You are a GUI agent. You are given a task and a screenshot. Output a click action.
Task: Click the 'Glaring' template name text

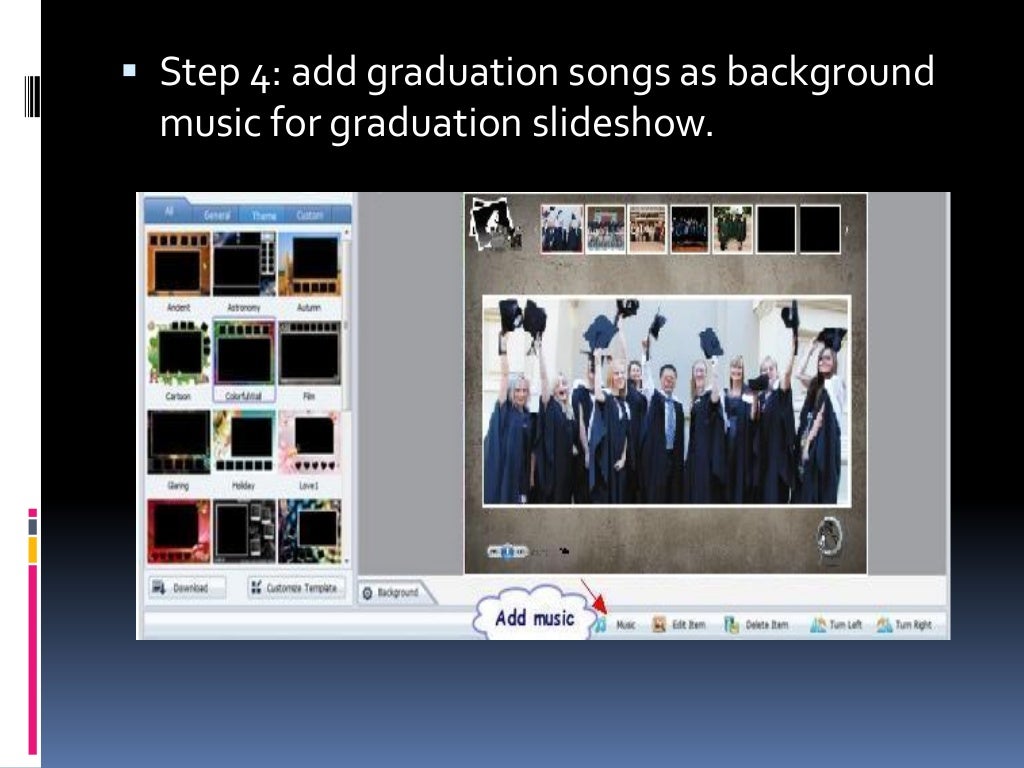178,486
